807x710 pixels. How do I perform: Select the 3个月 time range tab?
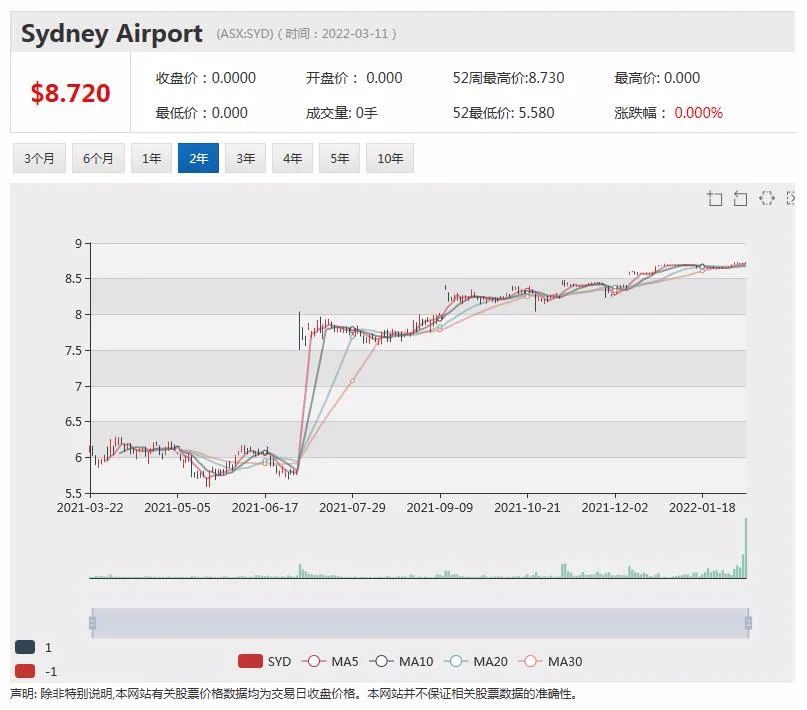[39, 158]
